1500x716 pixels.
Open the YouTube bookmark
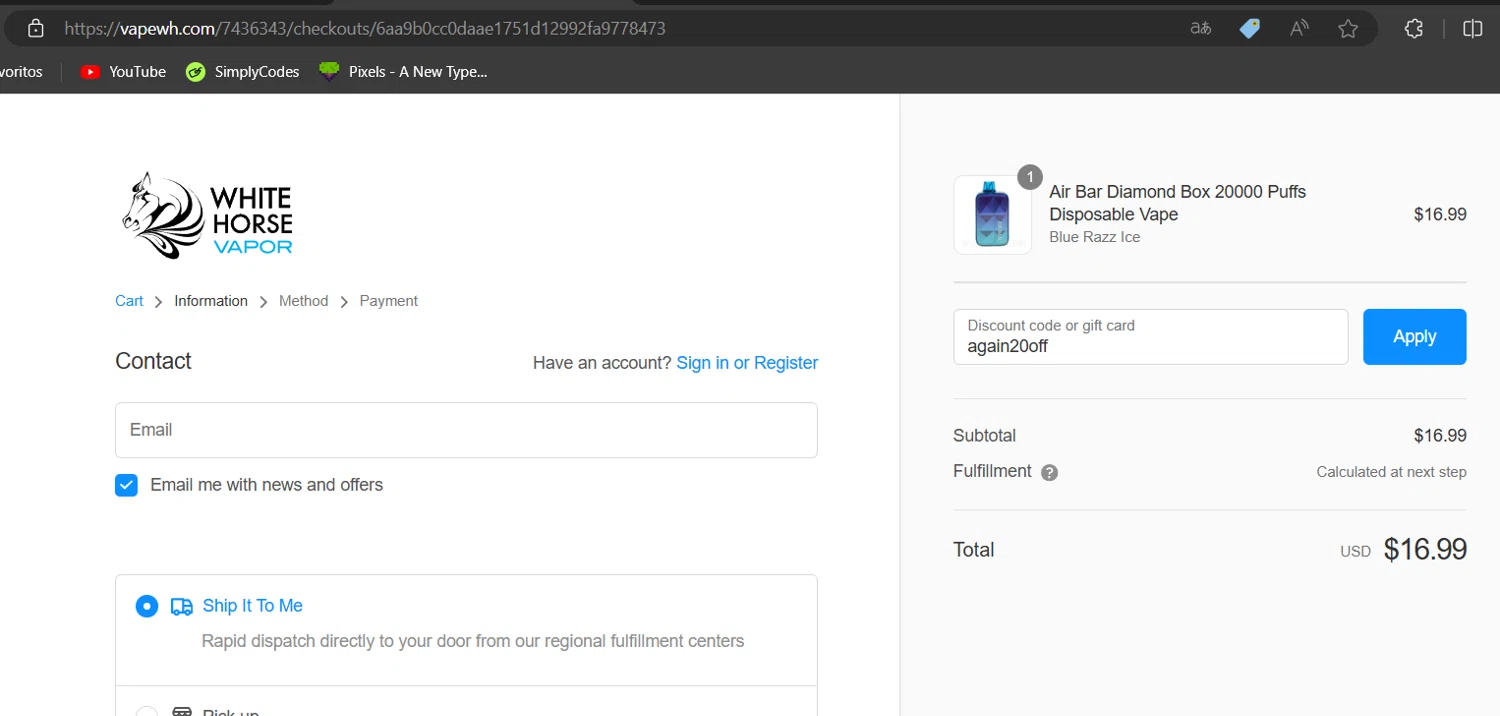(123, 72)
